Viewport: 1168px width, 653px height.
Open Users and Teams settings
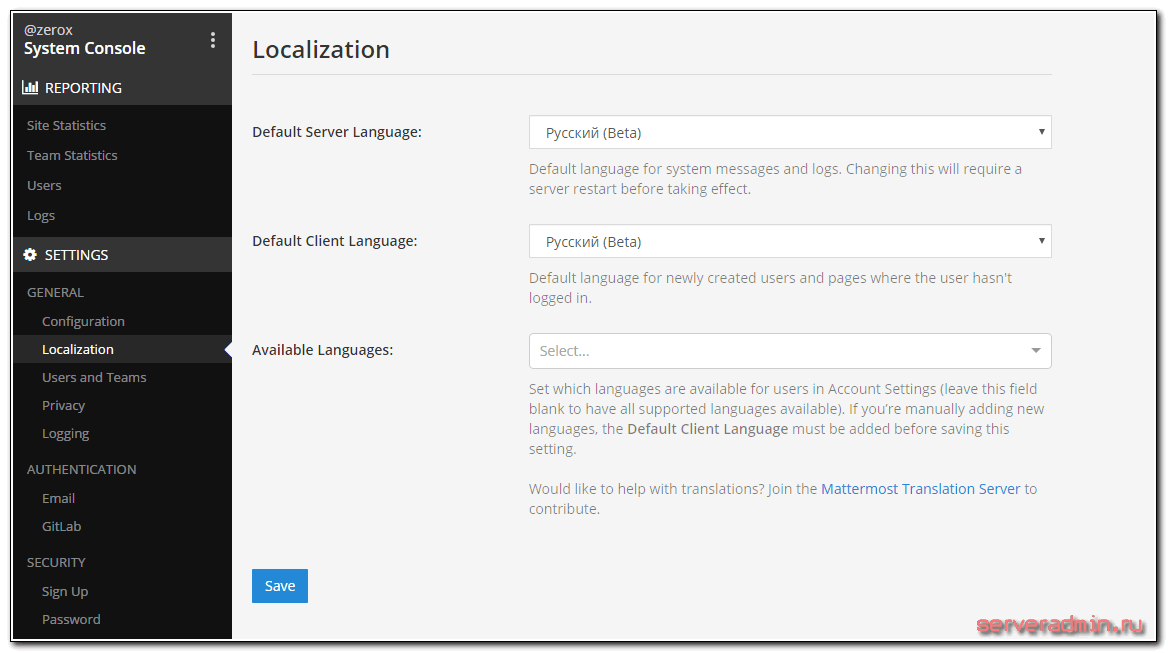tap(94, 377)
